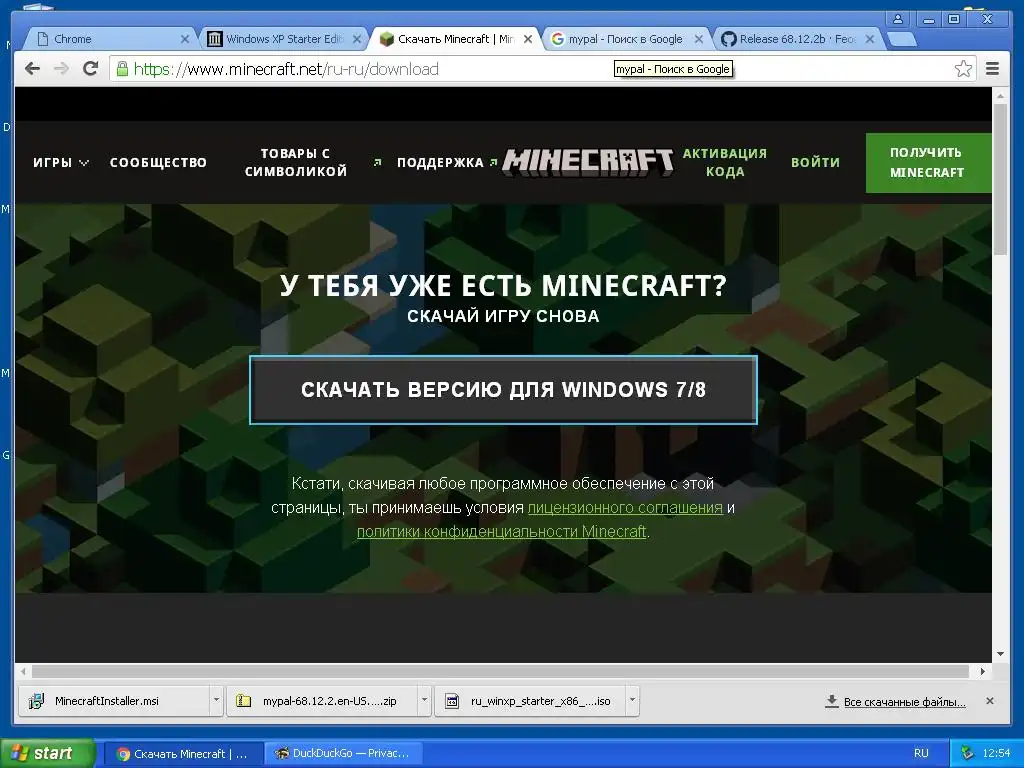Click the horizontal scrollbar right arrow
1024x768 pixels.
[x=982, y=671]
